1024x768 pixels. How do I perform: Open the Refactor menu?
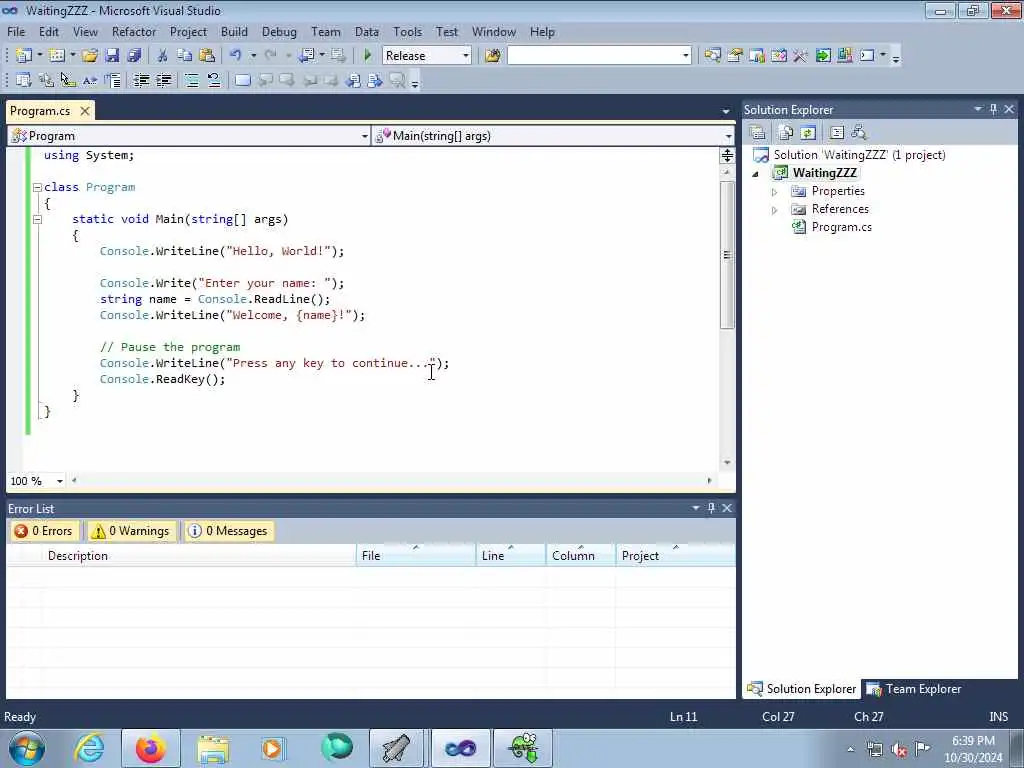(x=134, y=31)
